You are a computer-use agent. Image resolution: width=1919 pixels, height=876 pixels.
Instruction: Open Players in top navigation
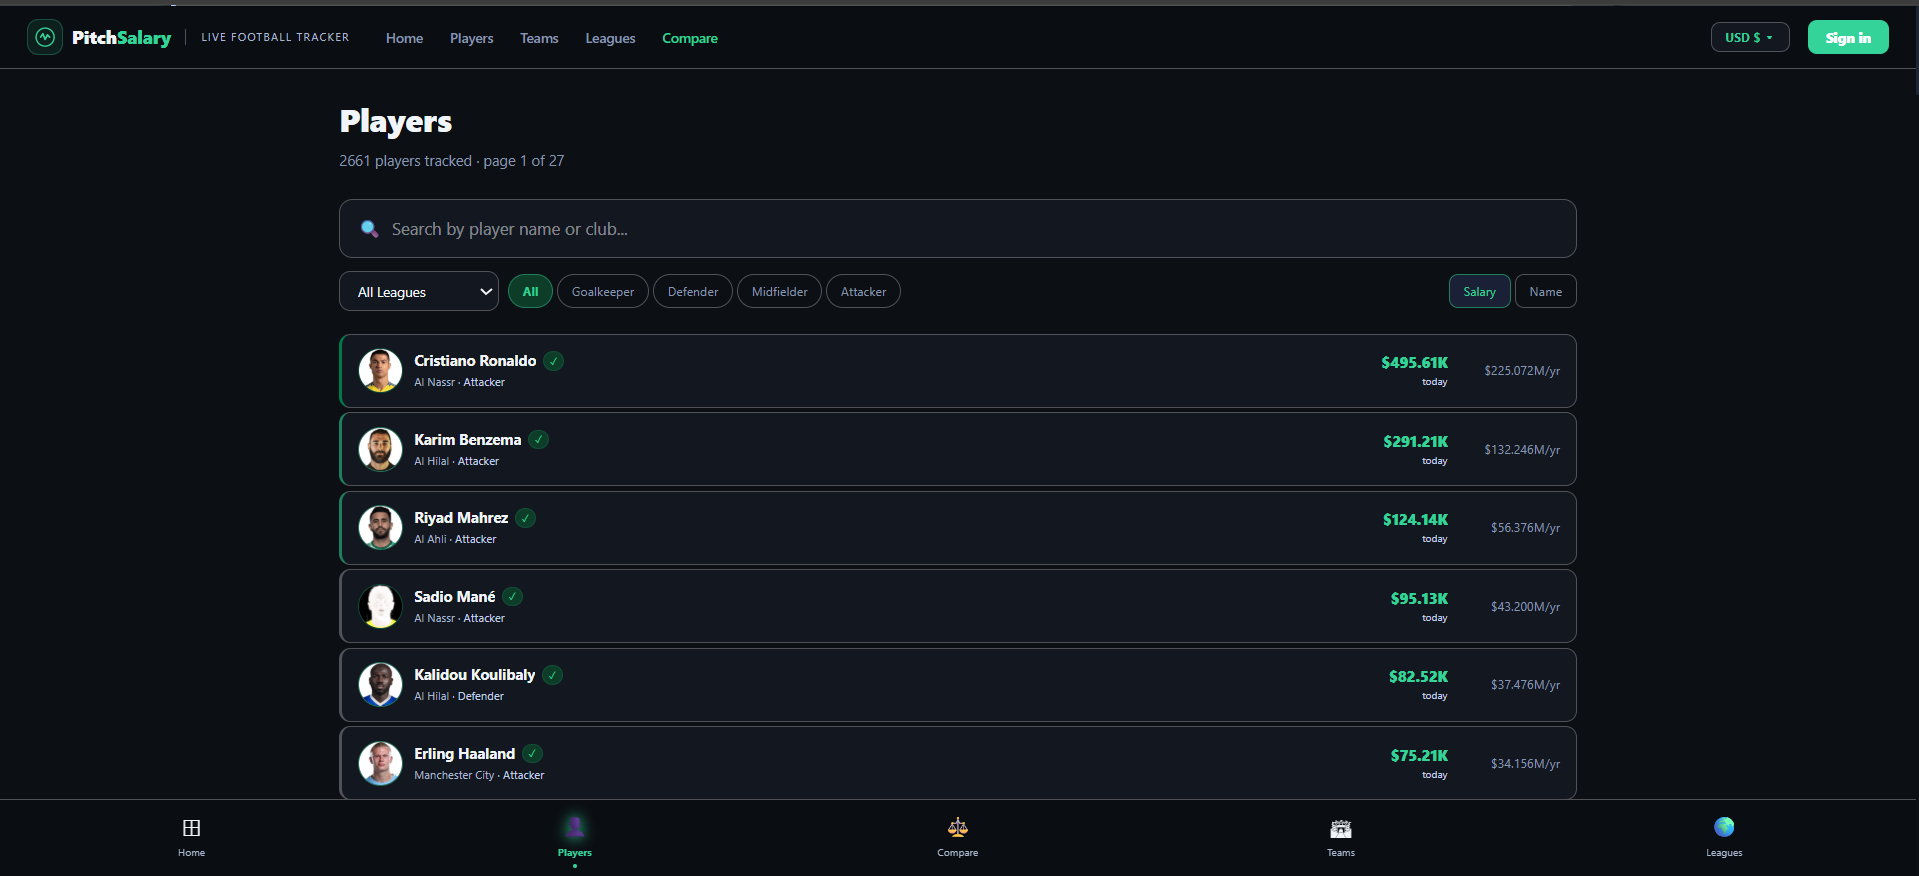(472, 38)
